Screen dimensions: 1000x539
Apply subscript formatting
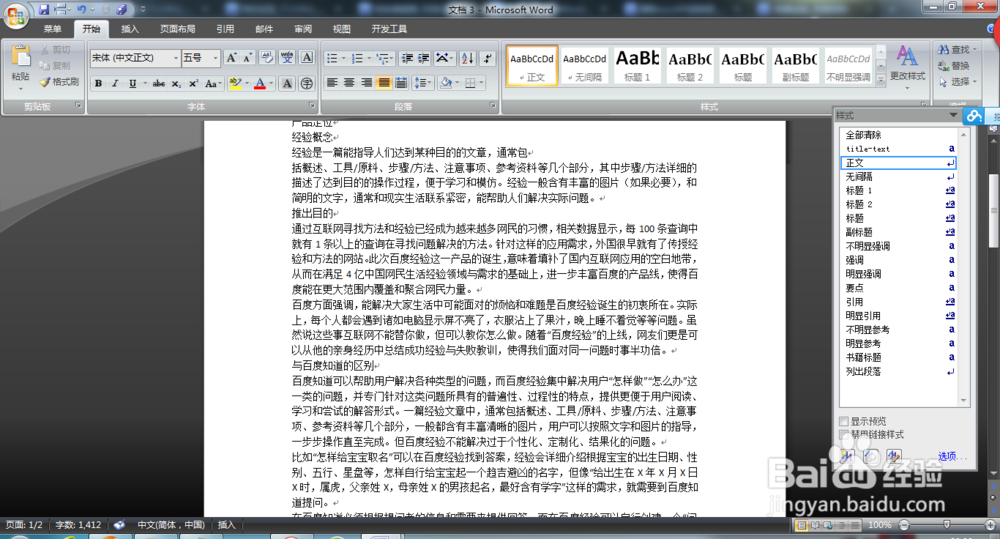pos(176,84)
